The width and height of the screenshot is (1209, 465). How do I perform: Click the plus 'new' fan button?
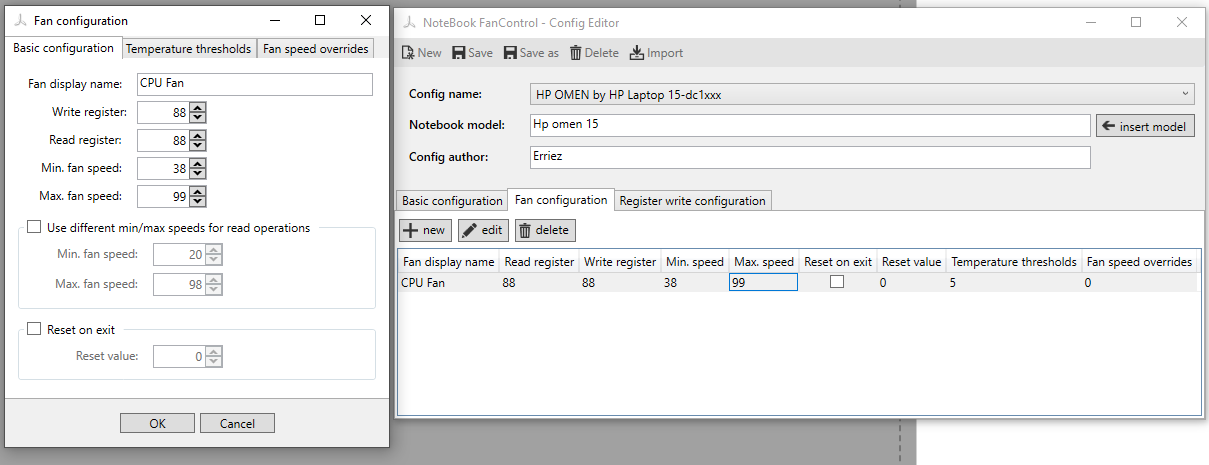pyautogui.click(x=425, y=230)
